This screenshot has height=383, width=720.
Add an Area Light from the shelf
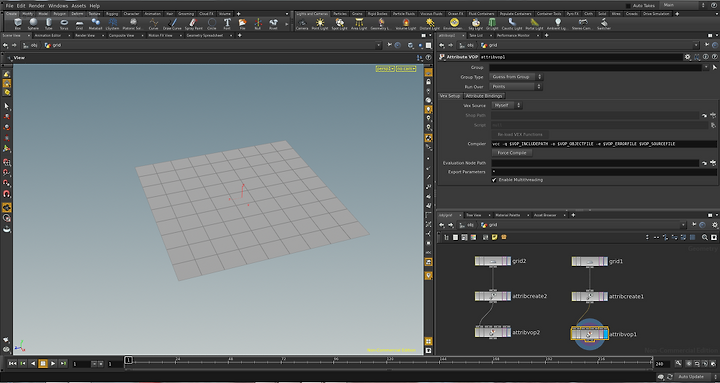coord(359,23)
